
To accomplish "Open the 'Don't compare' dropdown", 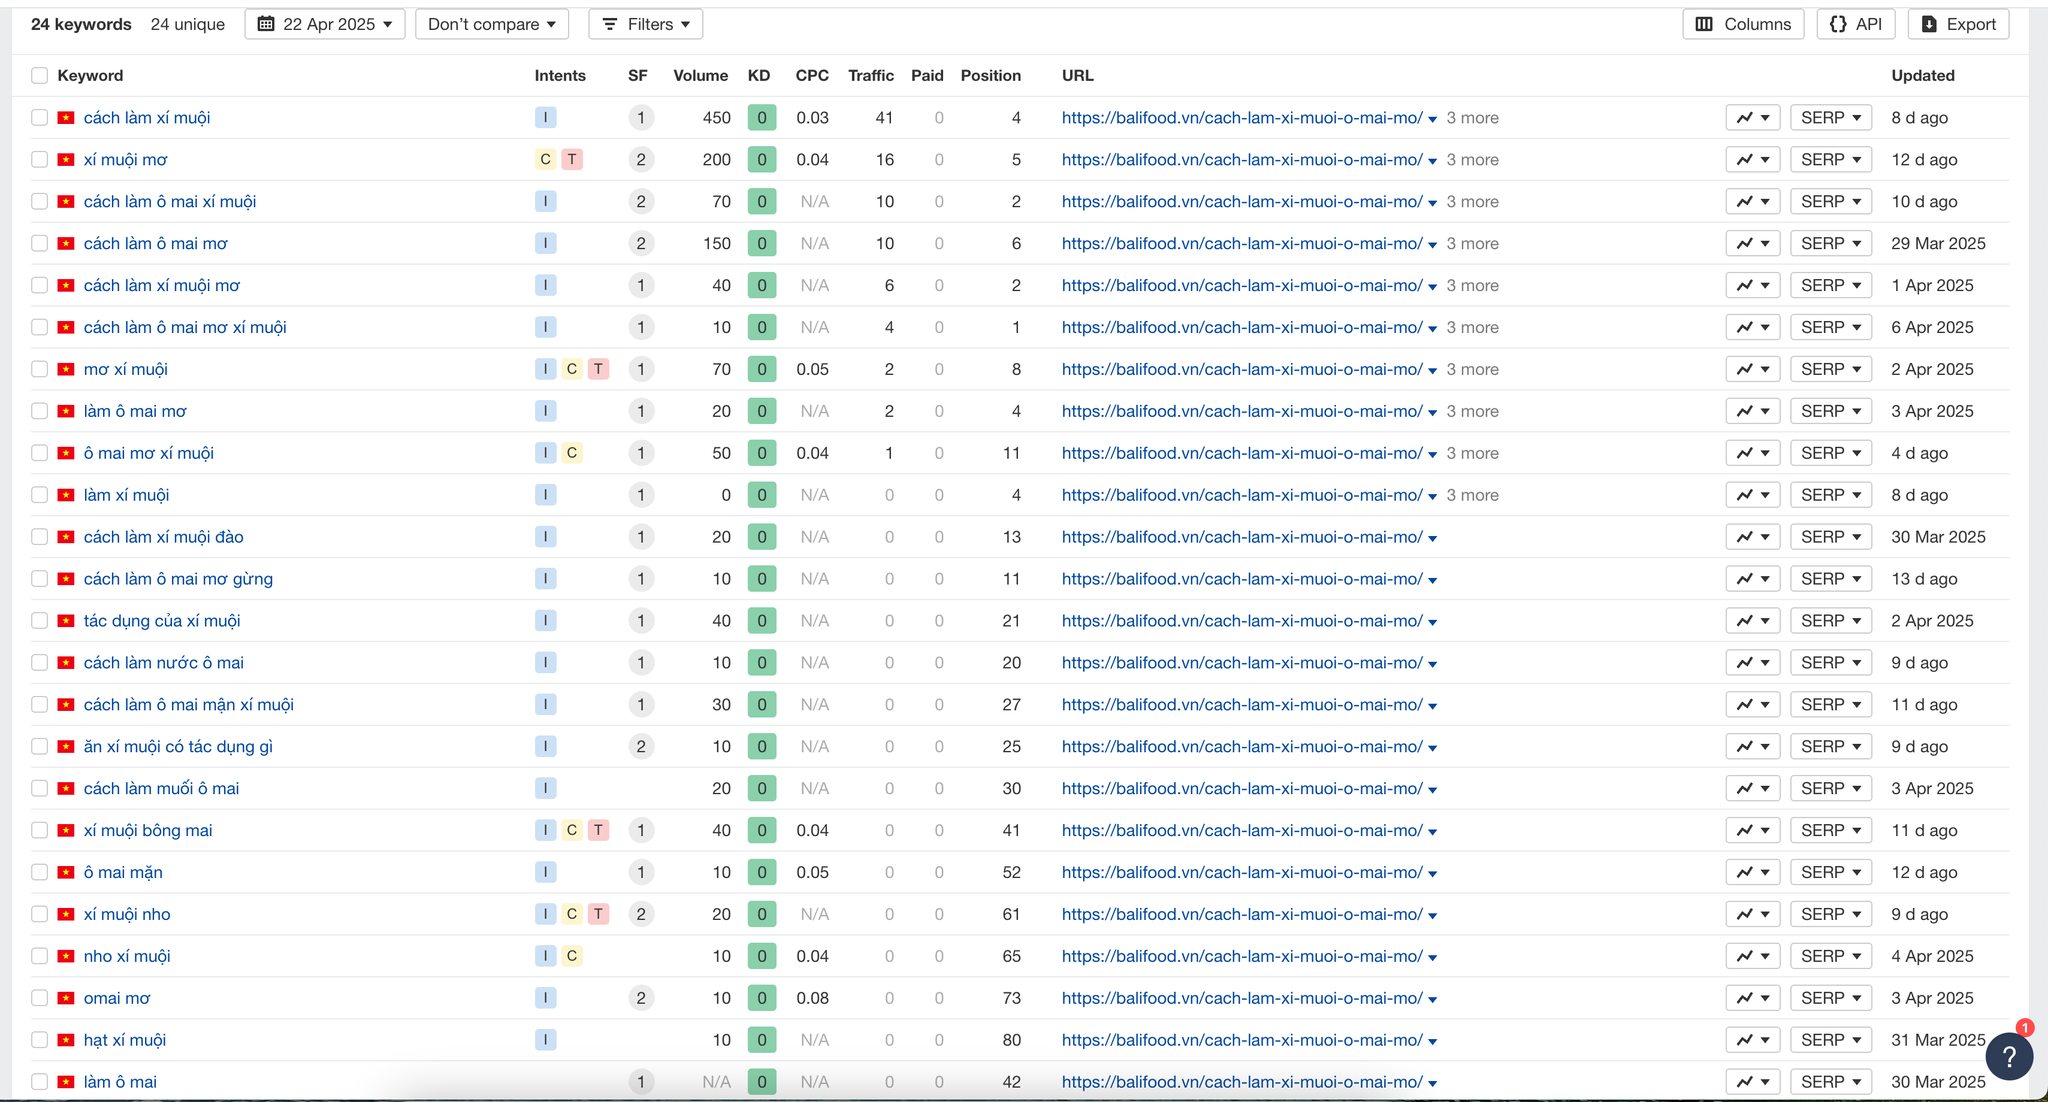I will click(x=491, y=24).
